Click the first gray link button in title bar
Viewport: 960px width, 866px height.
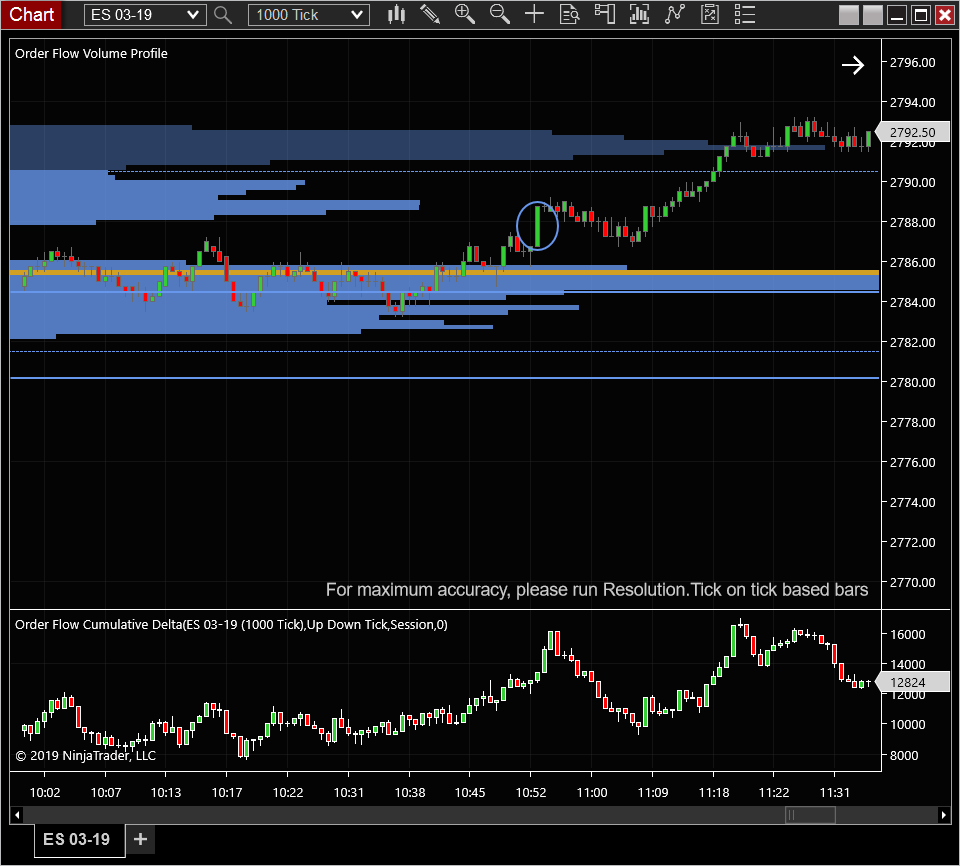tap(849, 15)
